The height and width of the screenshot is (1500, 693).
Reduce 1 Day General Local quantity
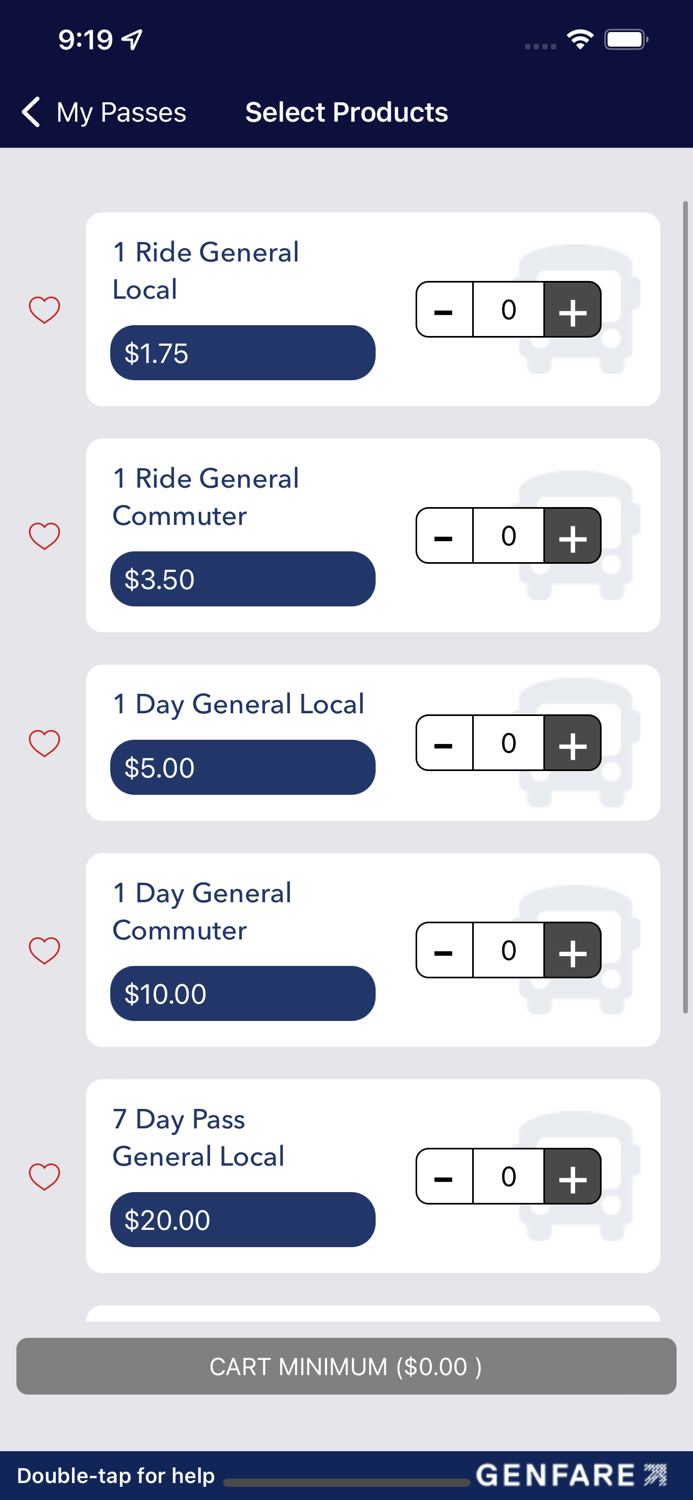pyautogui.click(x=444, y=744)
